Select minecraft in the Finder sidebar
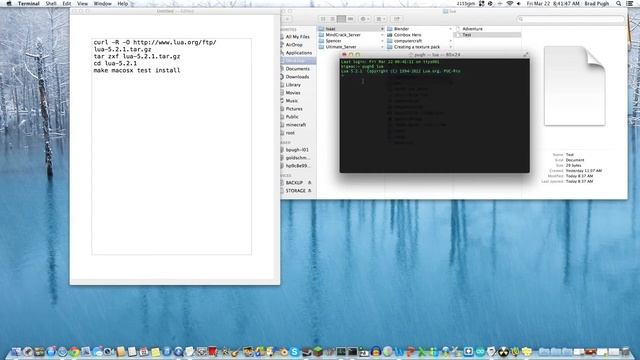This screenshot has height=360, width=640. [295, 125]
